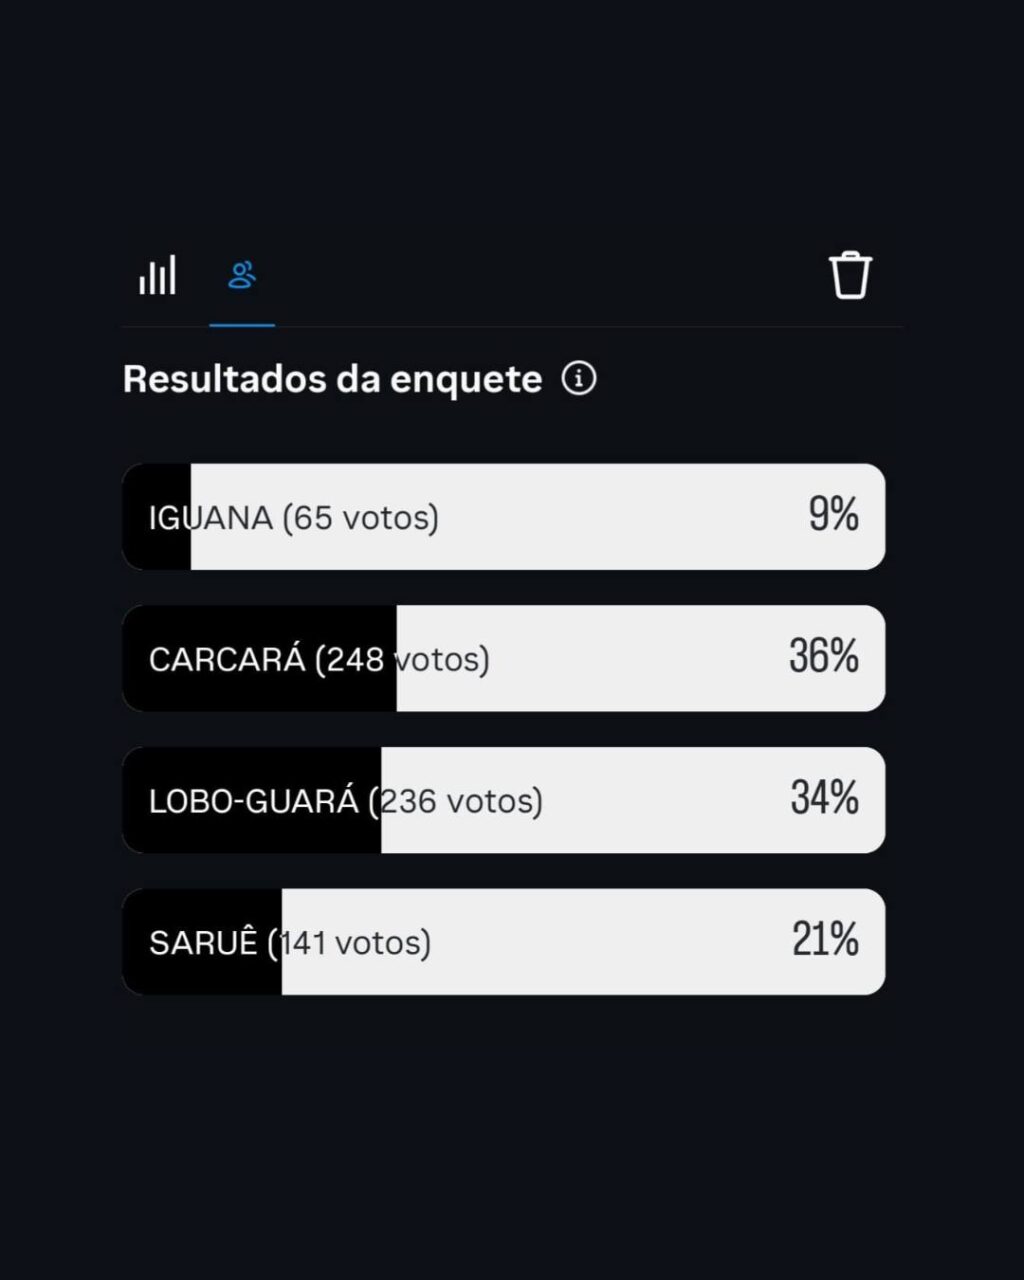Click the empty light portion of SARUÊ bar

click(600, 942)
